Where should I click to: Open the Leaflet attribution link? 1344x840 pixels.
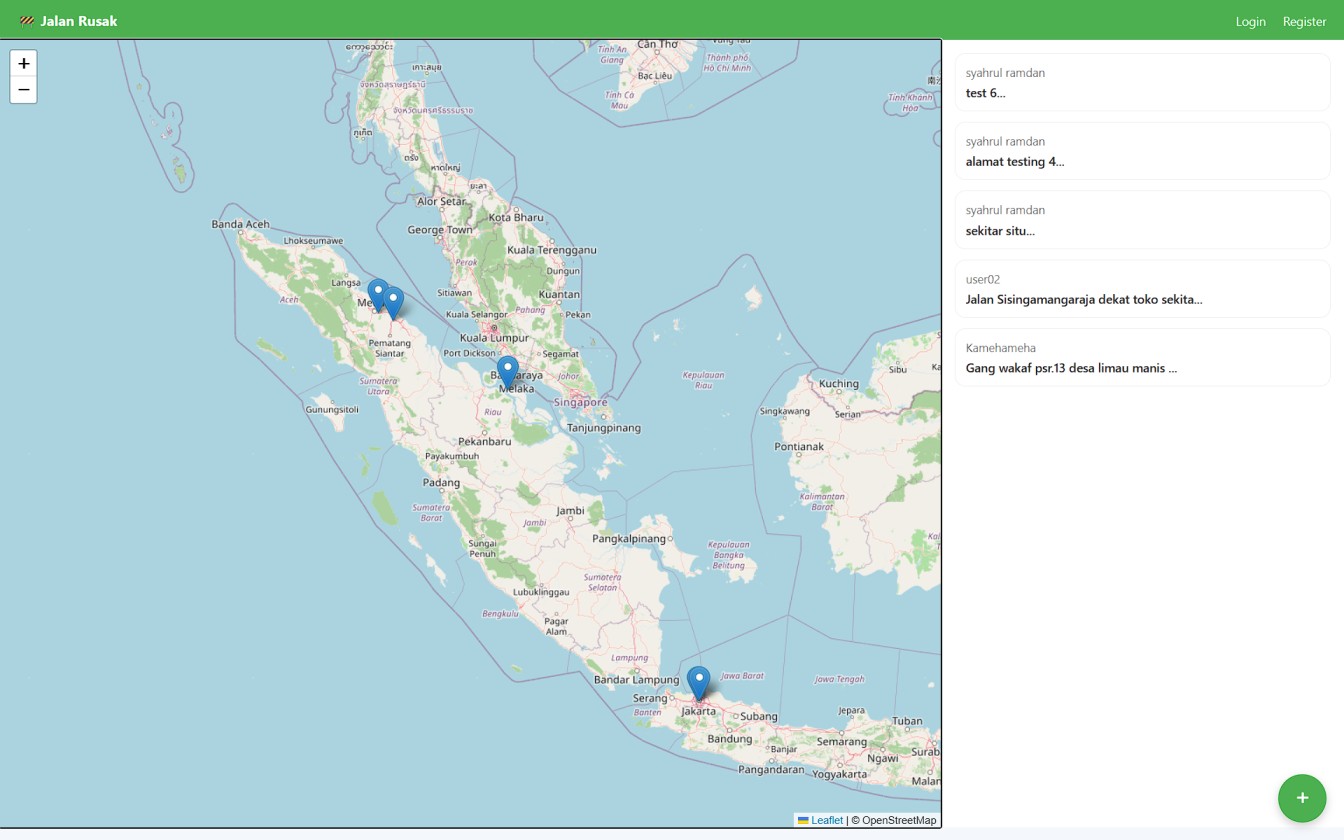pos(820,820)
